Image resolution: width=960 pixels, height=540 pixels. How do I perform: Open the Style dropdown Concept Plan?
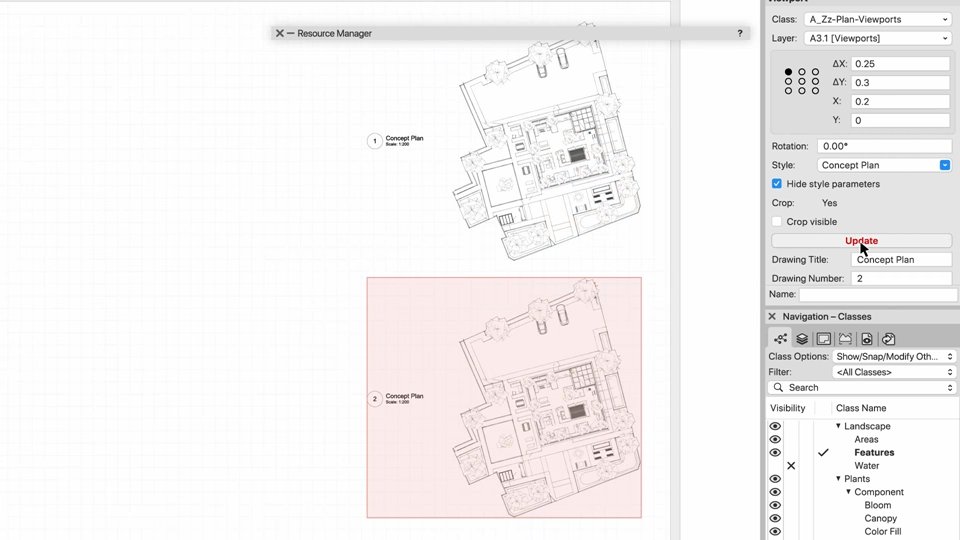click(884, 165)
